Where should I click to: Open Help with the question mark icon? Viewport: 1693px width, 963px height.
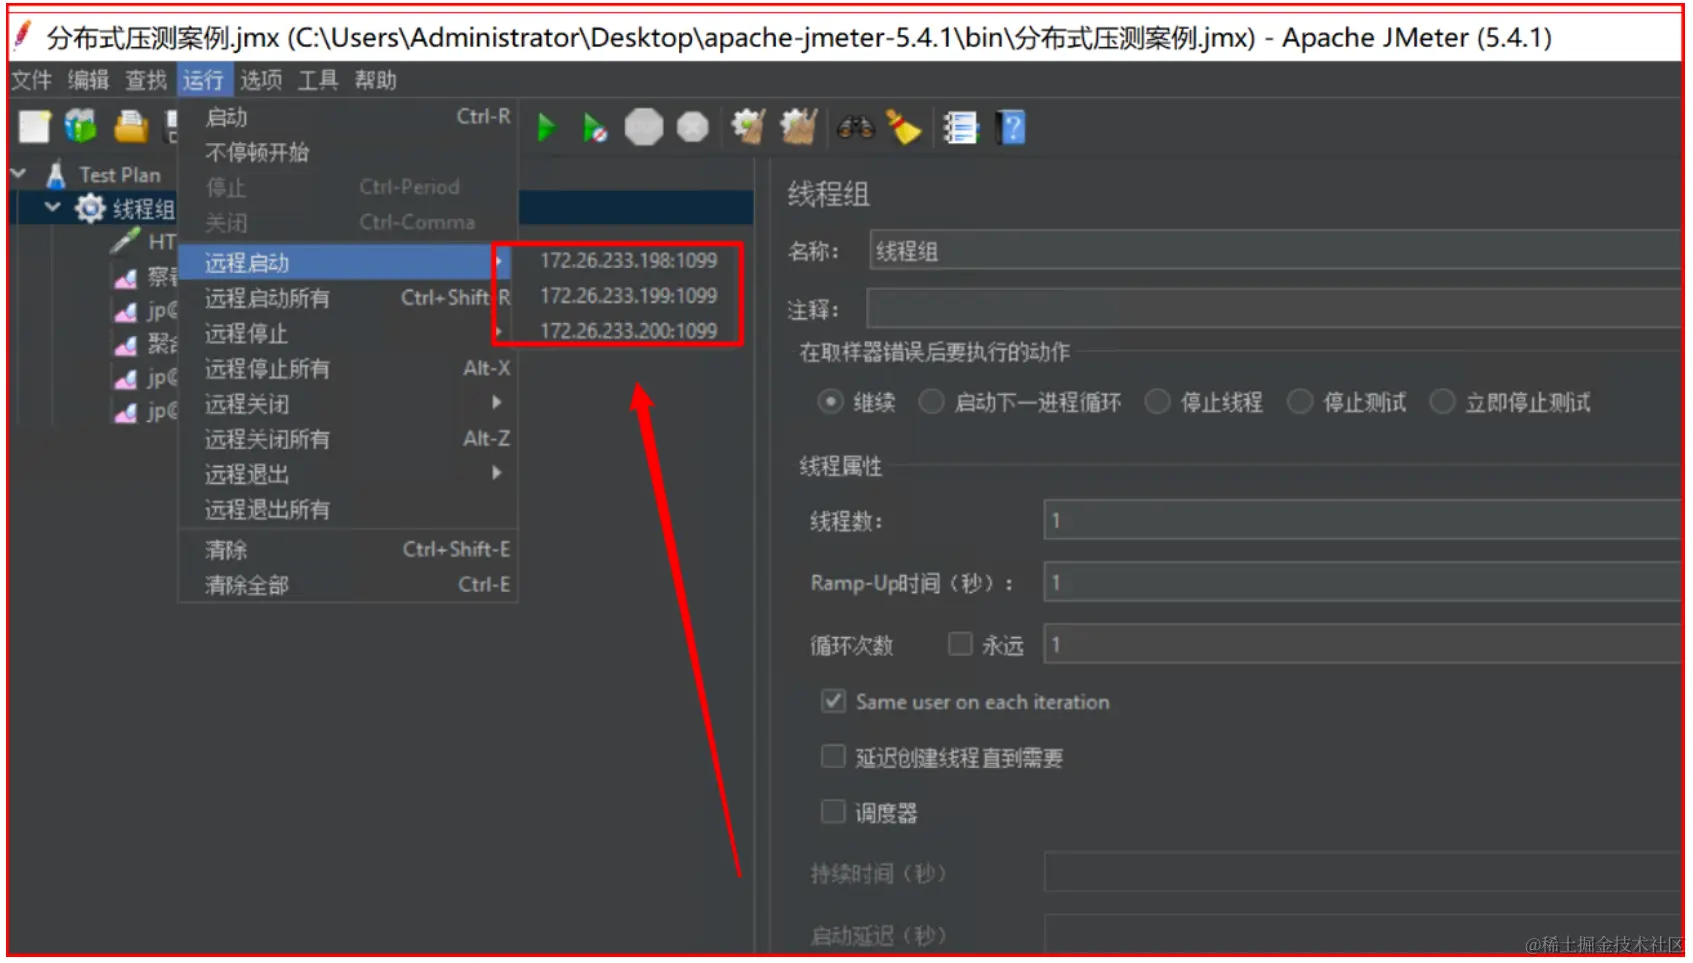coord(1012,128)
